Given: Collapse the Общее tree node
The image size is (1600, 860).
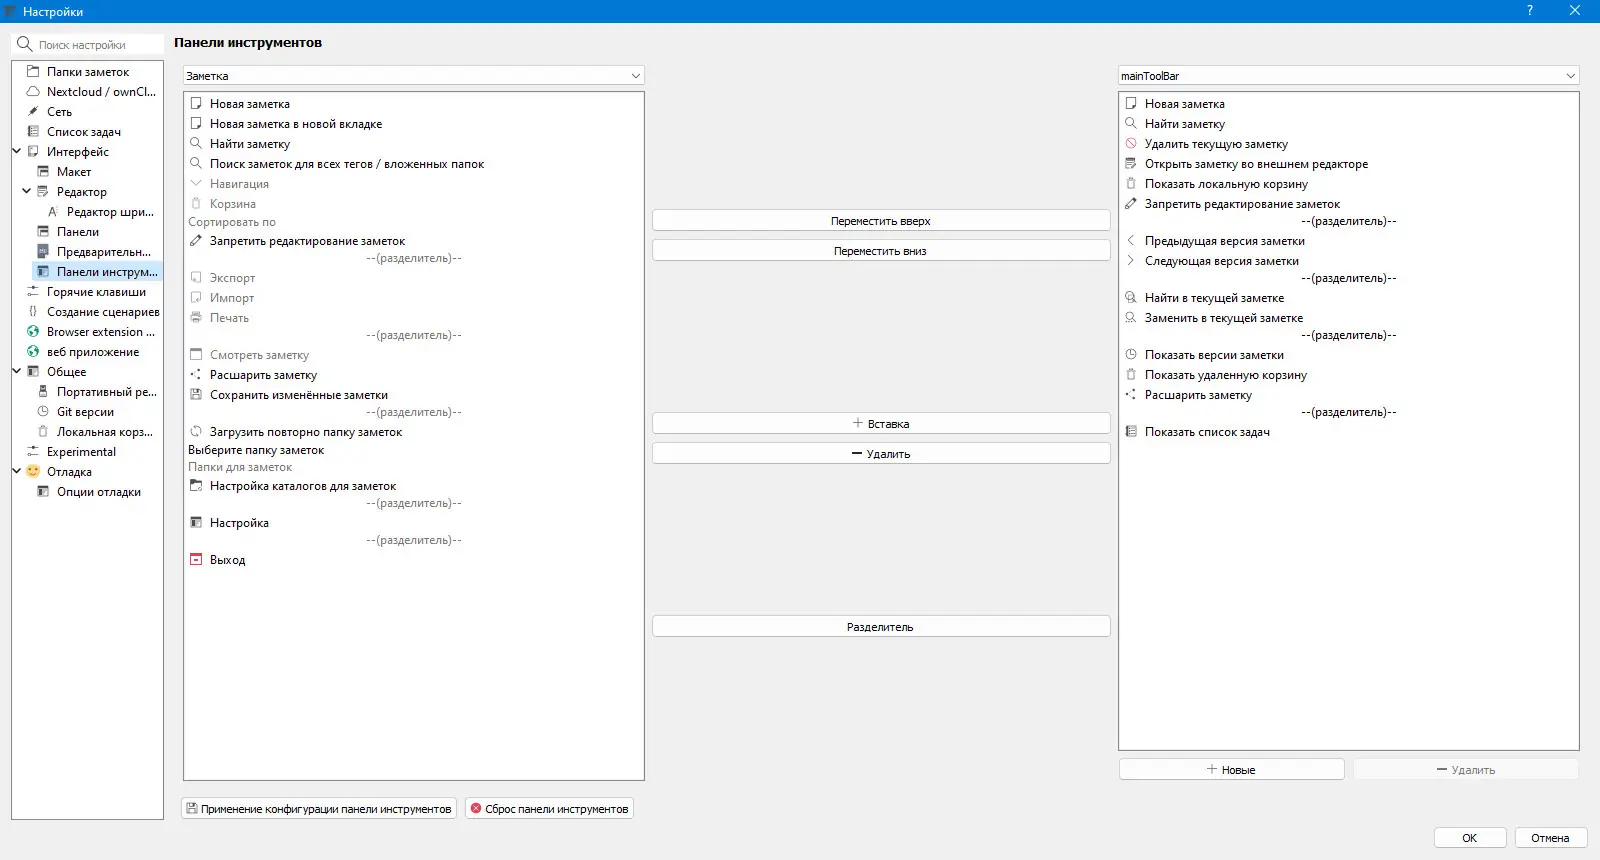Looking at the screenshot, I should [17, 372].
